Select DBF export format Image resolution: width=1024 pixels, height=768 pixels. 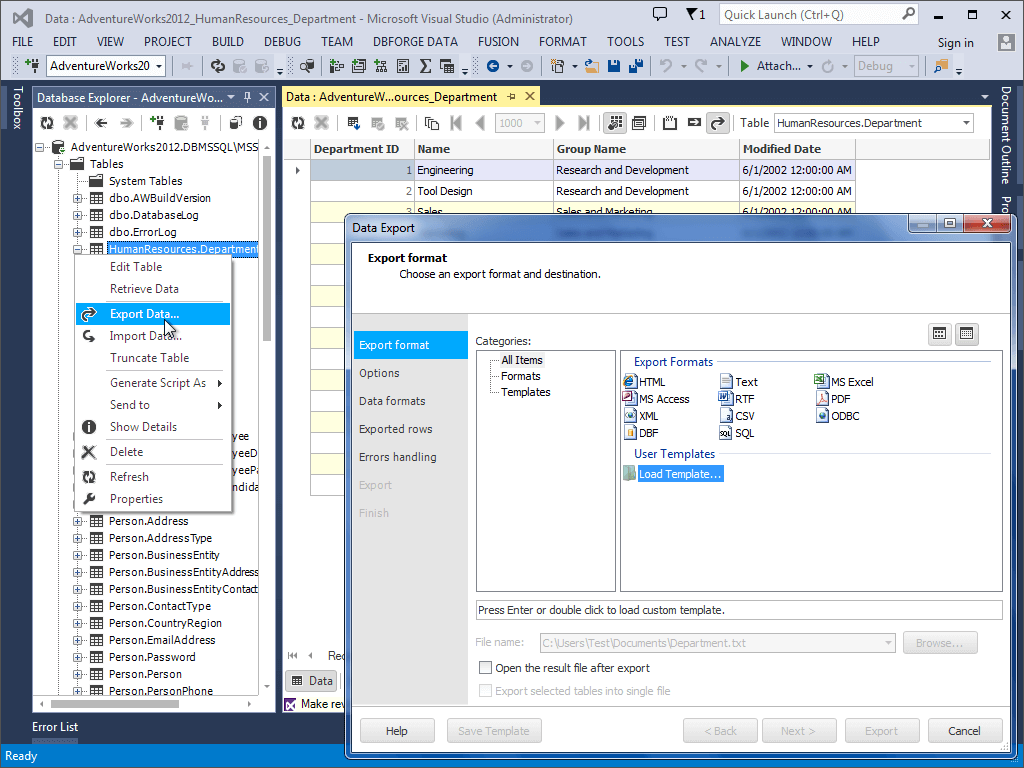pyautogui.click(x=641, y=432)
